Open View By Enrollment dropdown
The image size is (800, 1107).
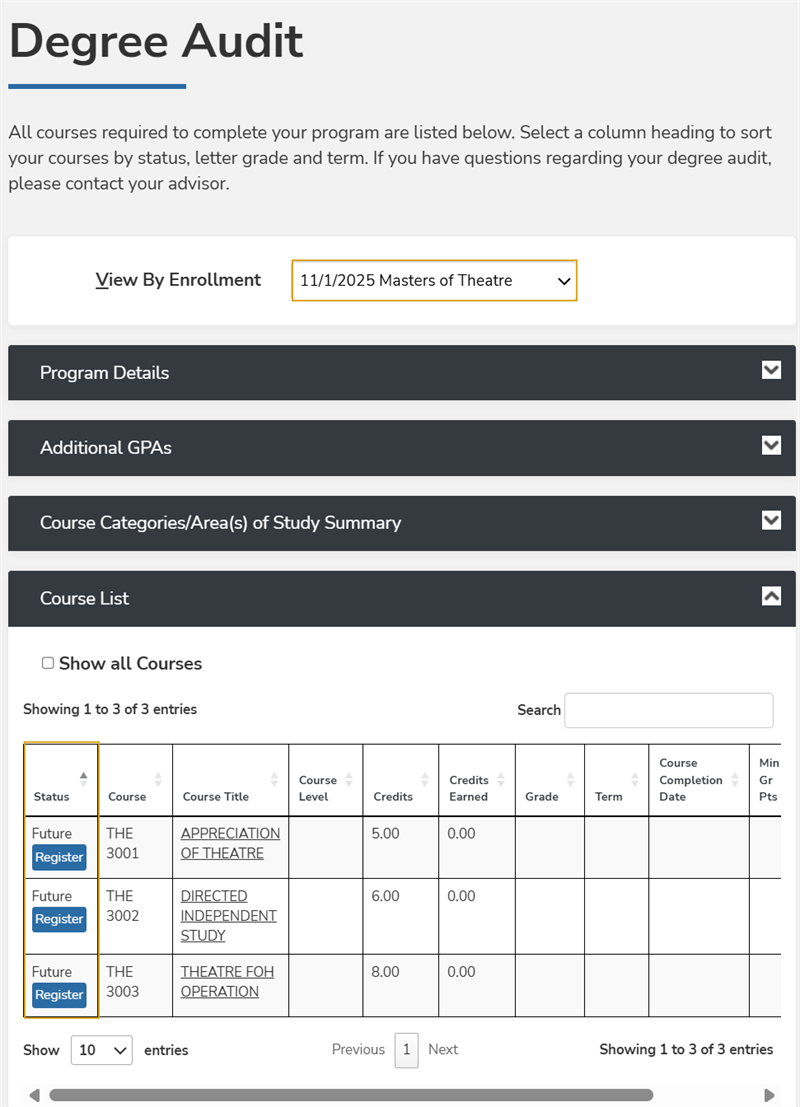[x=434, y=281]
